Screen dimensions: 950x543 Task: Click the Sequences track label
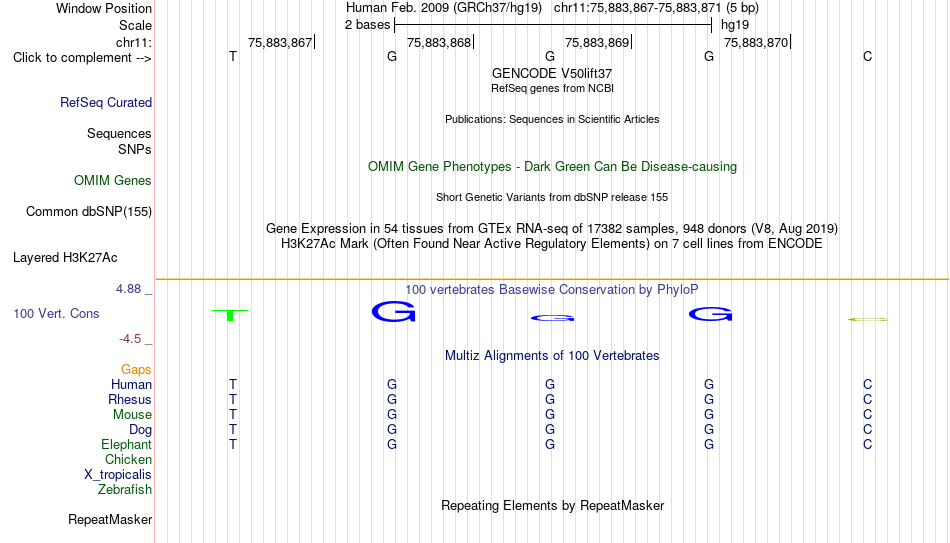pyautogui.click(x=119, y=133)
